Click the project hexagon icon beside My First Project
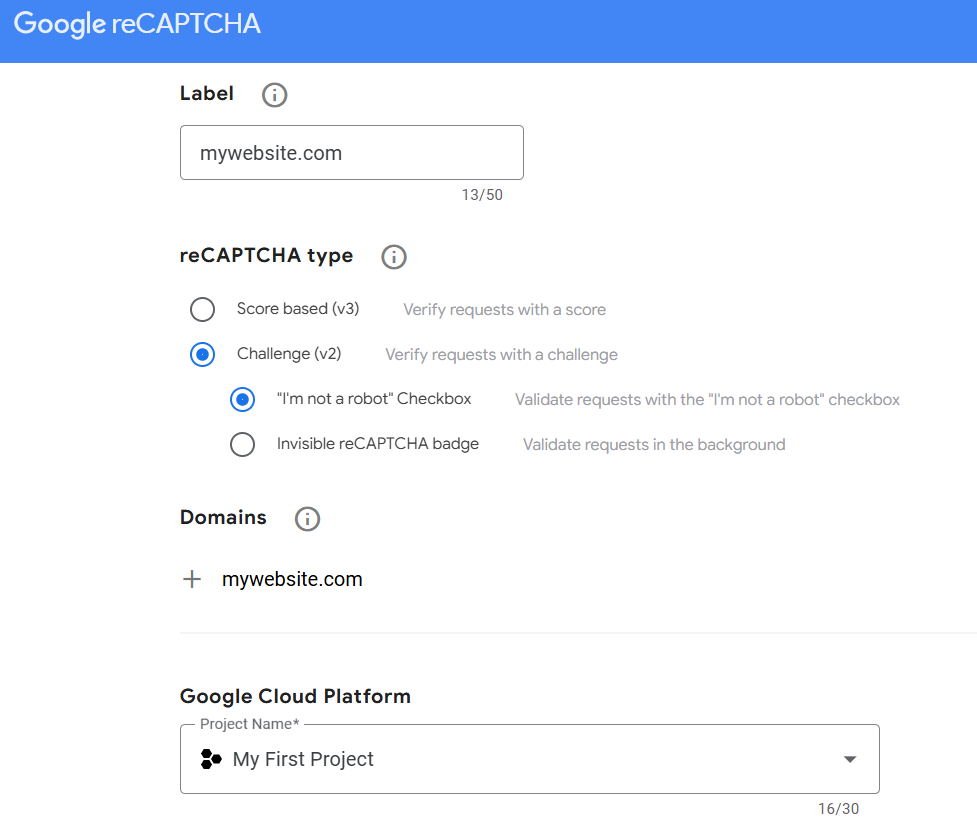Viewport: 977px width, 819px height. click(211, 759)
